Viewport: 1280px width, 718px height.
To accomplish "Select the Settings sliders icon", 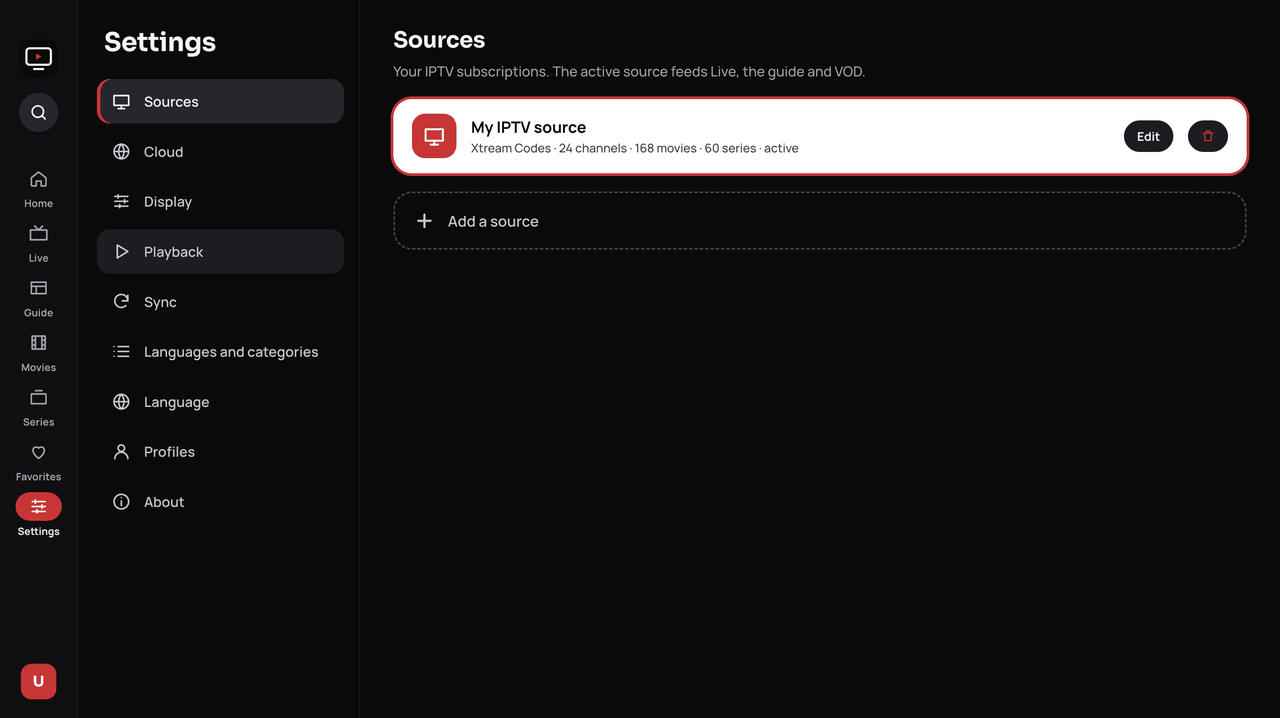I will click(x=38, y=507).
